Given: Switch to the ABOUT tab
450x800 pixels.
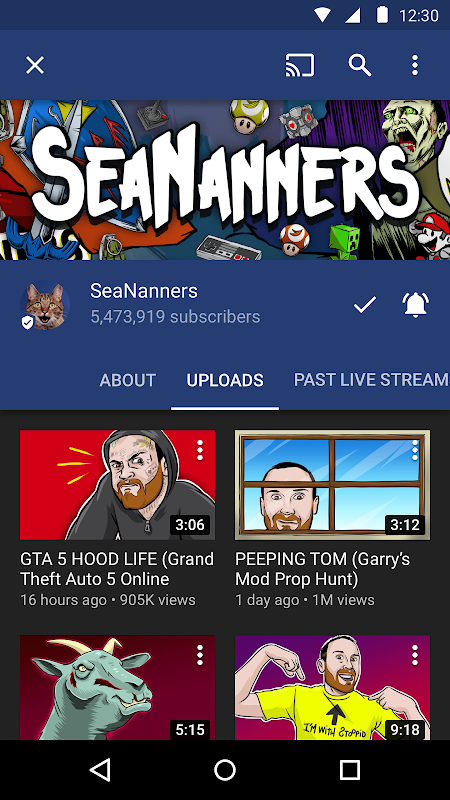Looking at the screenshot, I should coord(128,380).
